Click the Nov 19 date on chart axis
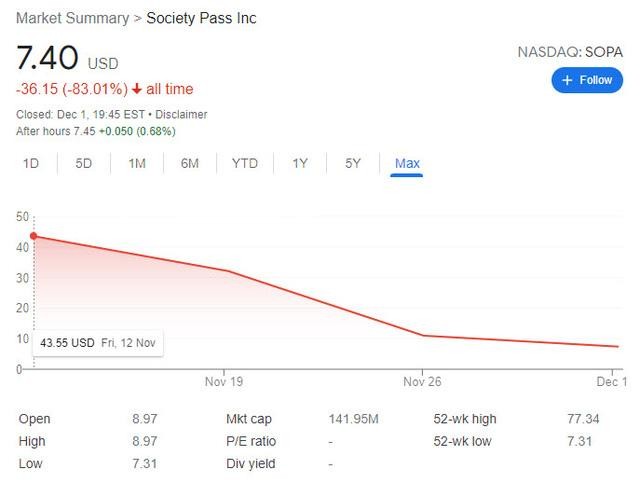Screen dimensions: 640x483 [x=223, y=381]
